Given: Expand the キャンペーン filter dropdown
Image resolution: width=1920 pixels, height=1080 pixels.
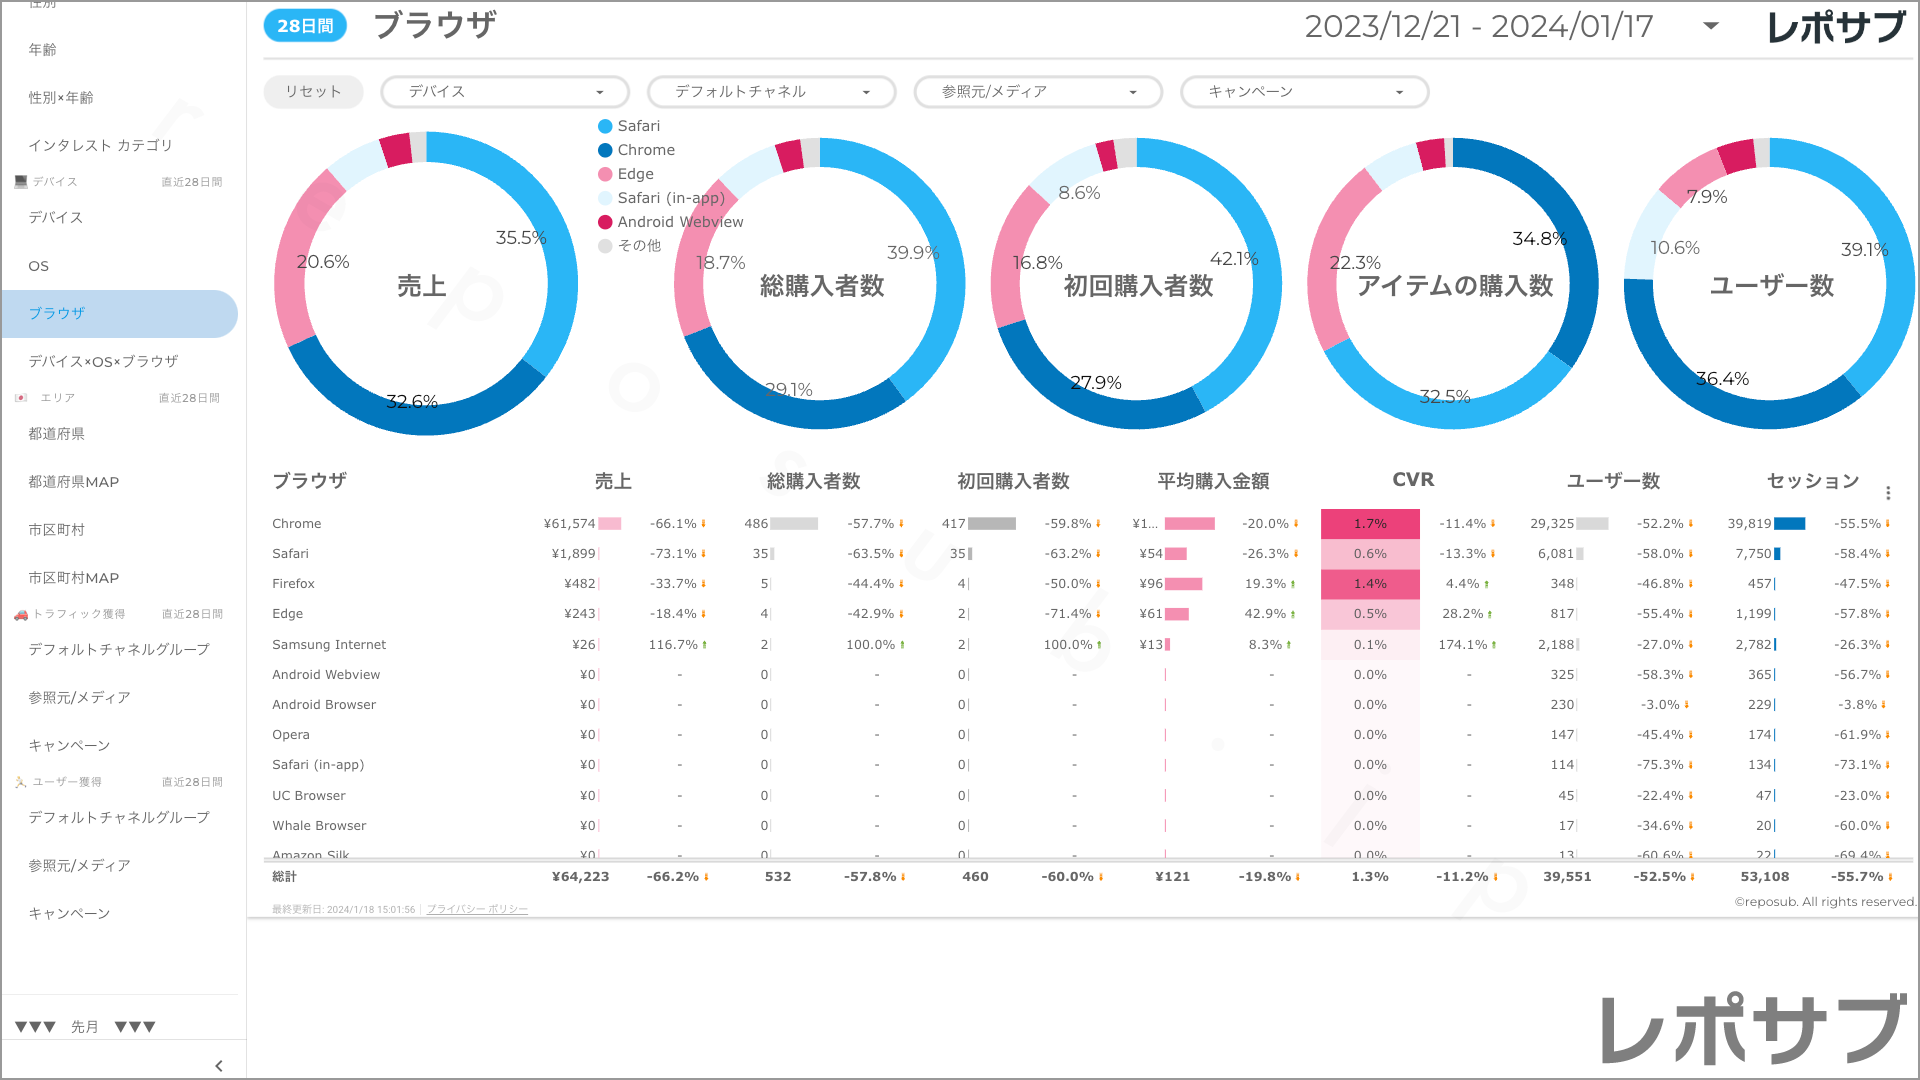Looking at the screenshot, I should 1304,92.
